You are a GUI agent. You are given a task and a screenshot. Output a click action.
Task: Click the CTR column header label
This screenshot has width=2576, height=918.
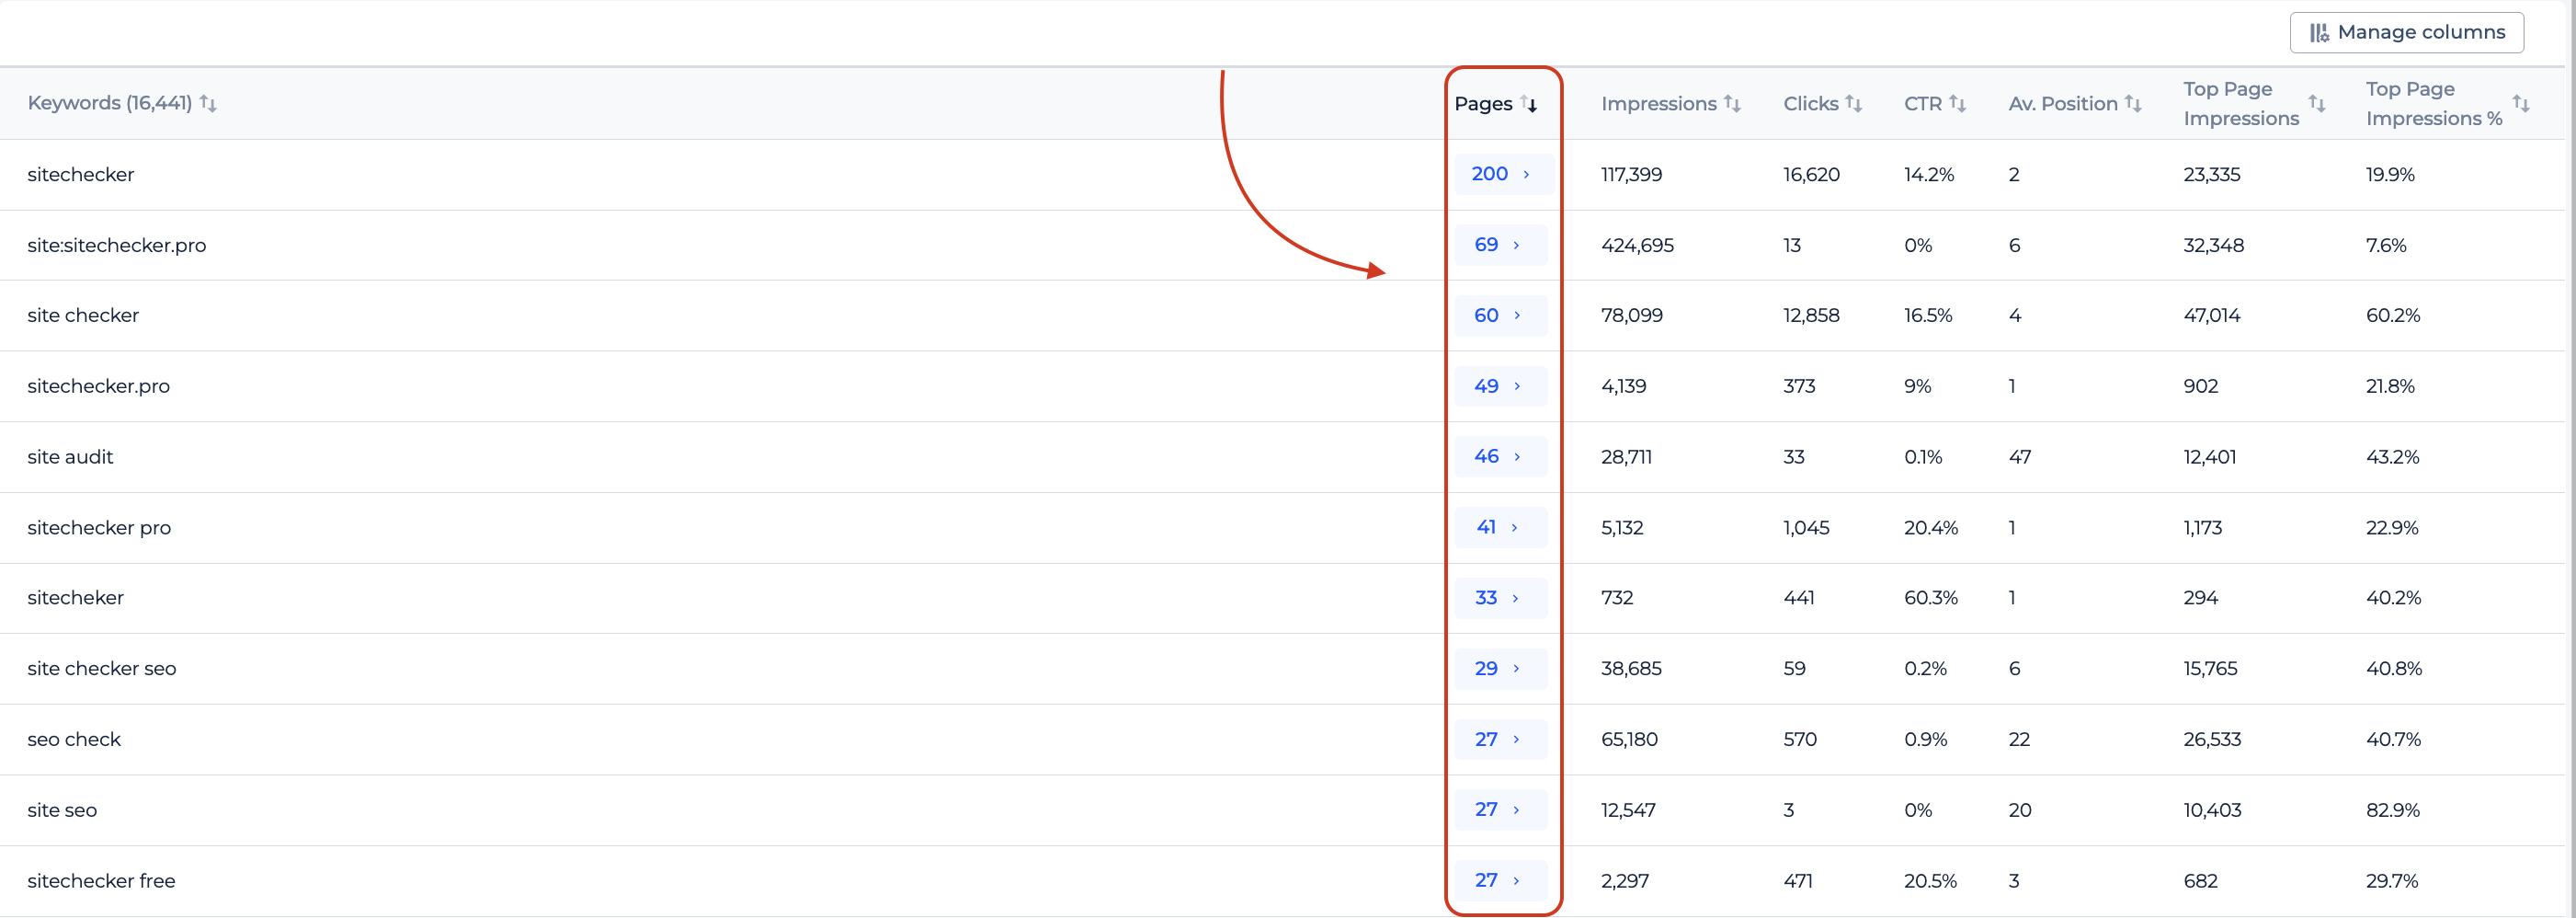(x=1922, y=103)
